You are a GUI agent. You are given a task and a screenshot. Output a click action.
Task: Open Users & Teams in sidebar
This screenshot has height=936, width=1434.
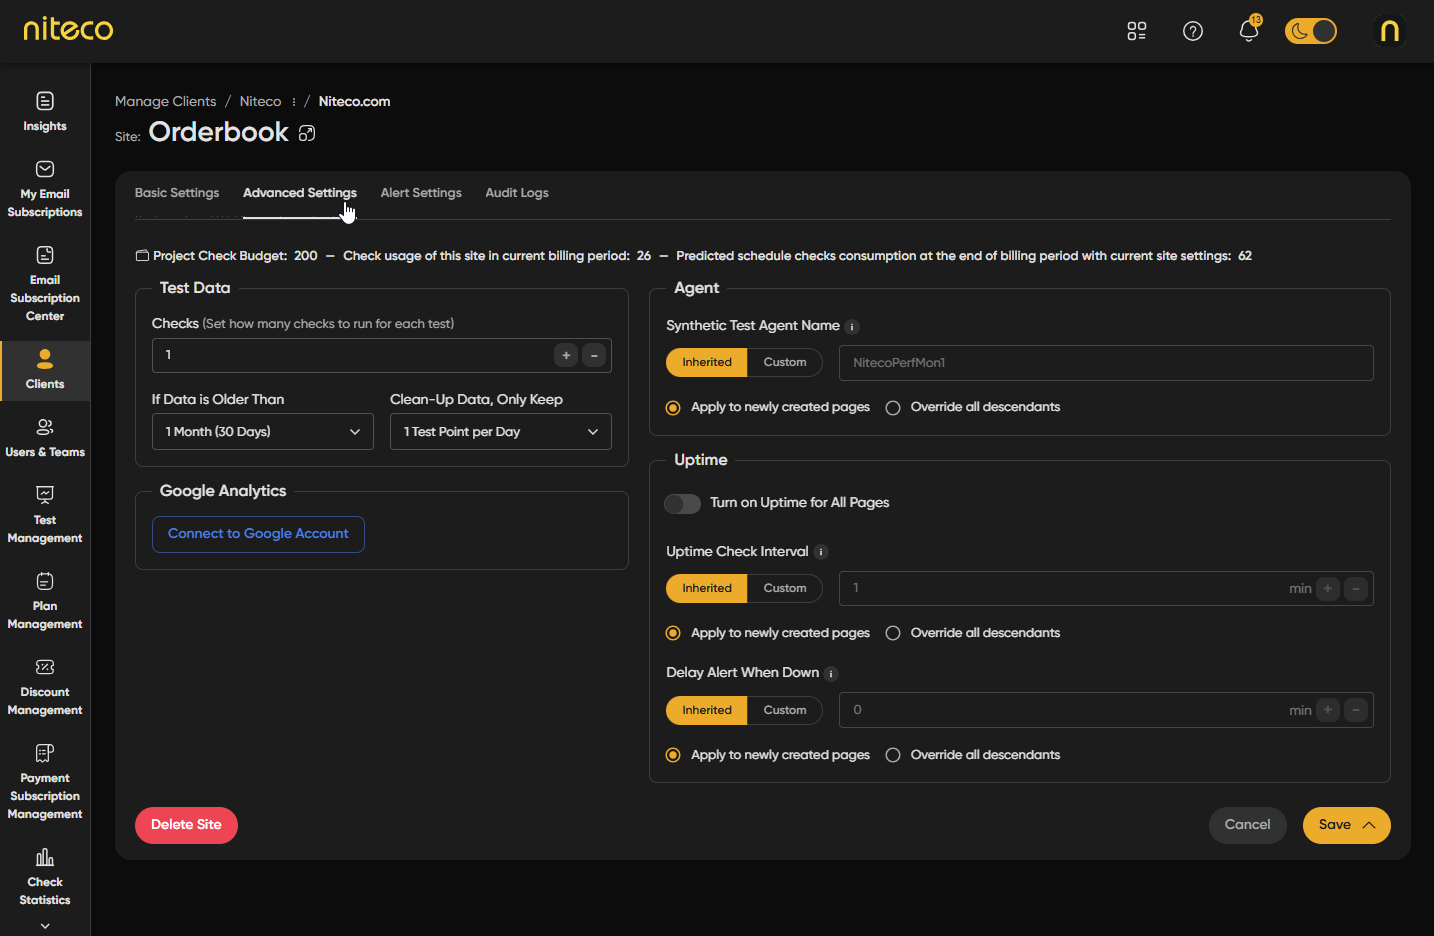point(45,438)
